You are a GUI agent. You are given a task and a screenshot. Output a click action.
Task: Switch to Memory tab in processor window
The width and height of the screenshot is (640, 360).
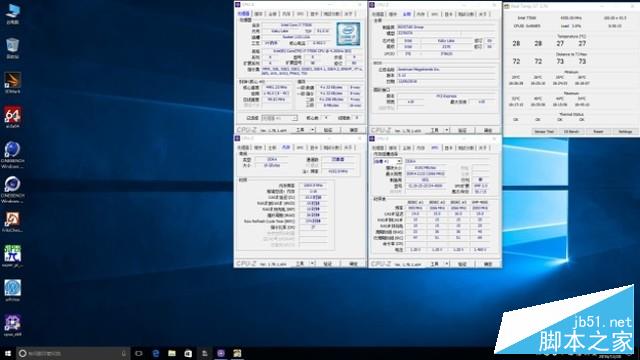286,14
